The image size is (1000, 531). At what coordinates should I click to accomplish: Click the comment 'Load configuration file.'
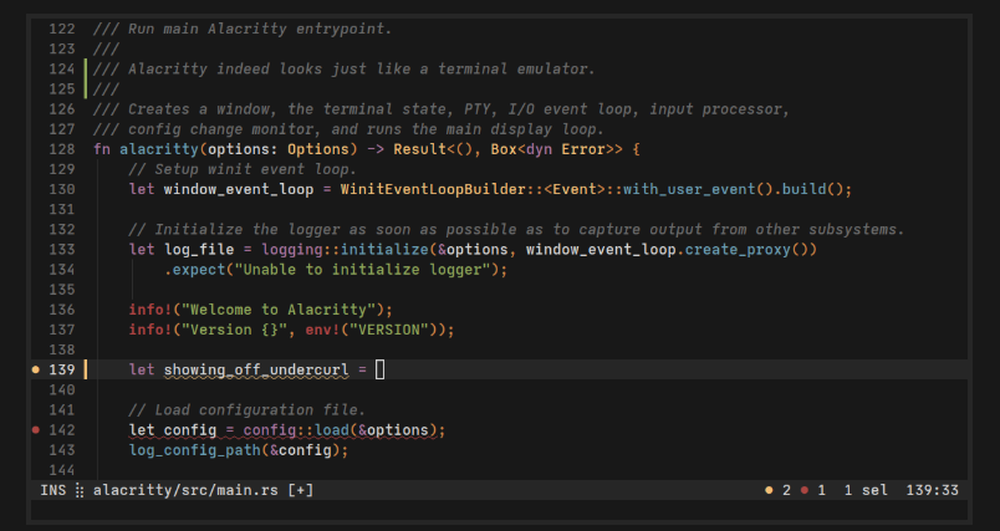click(247, 410)
